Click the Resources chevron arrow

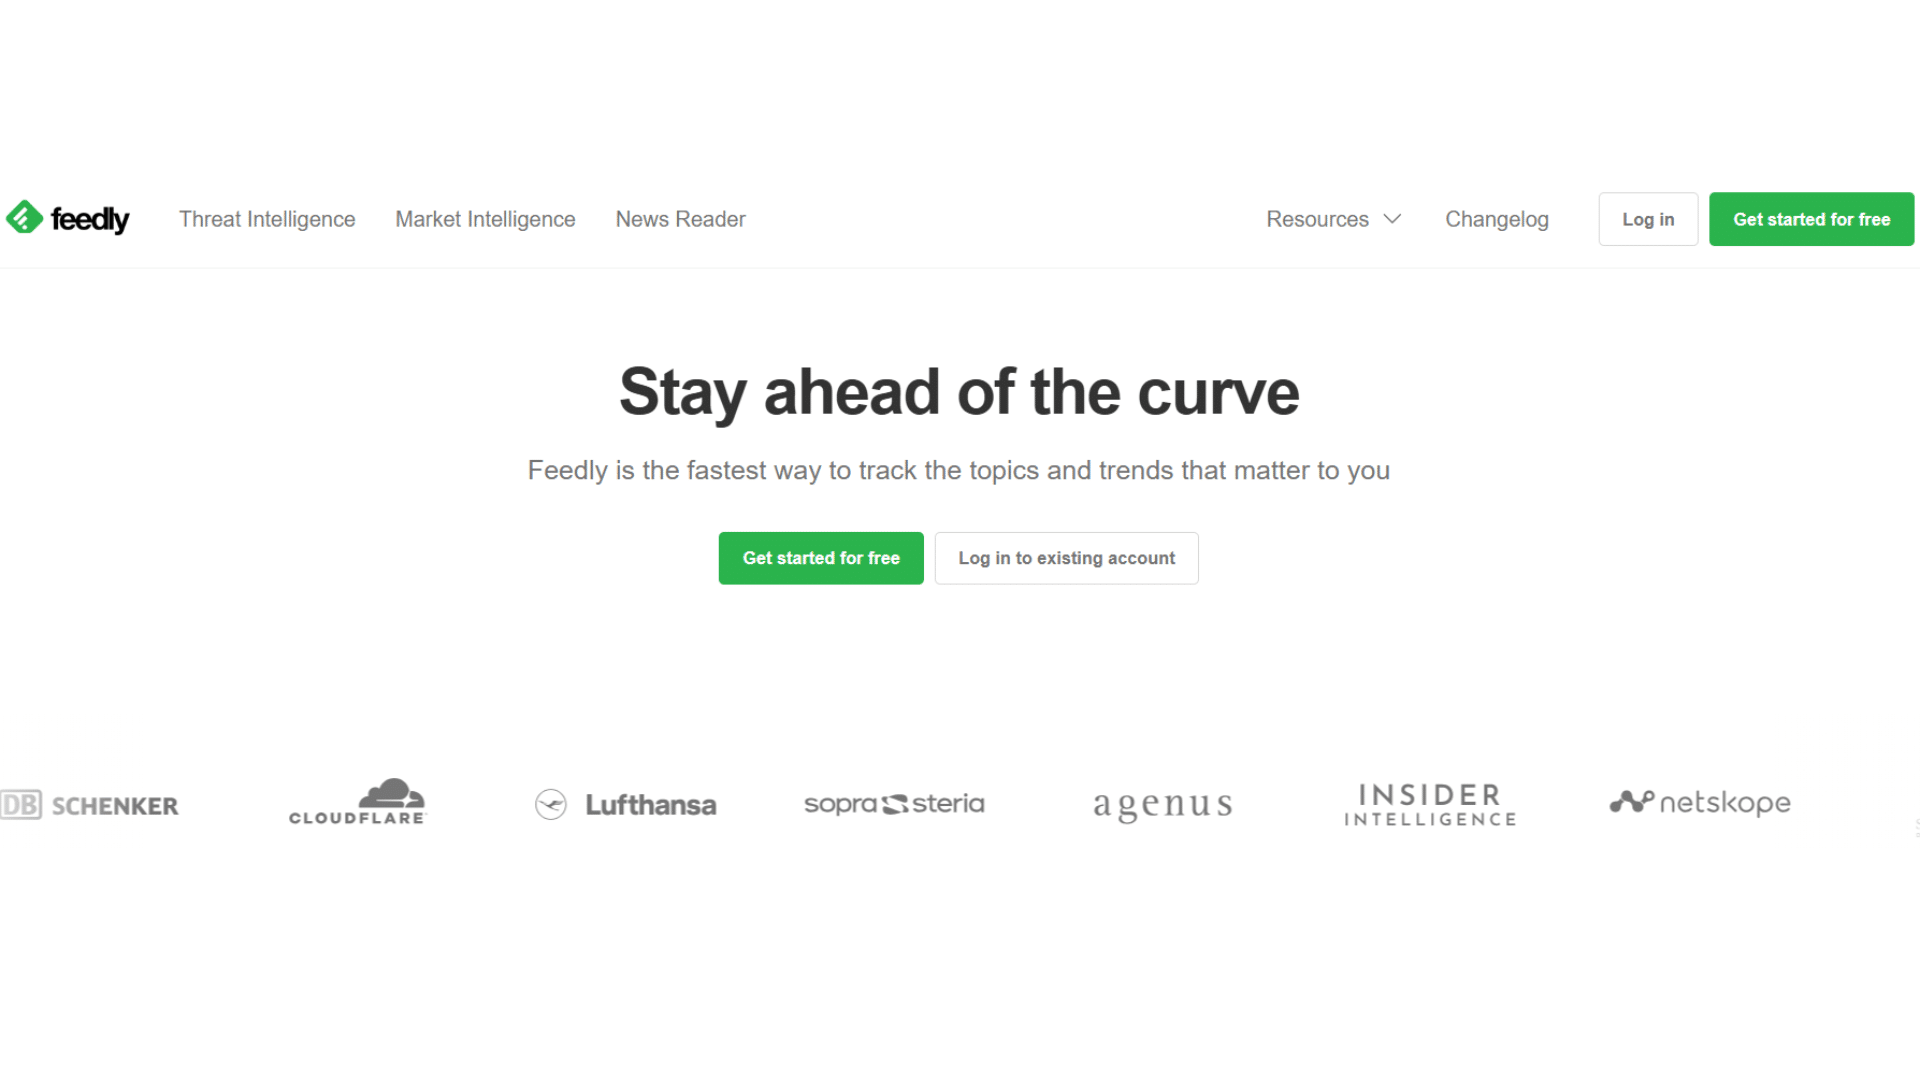tap(1393, 219)
